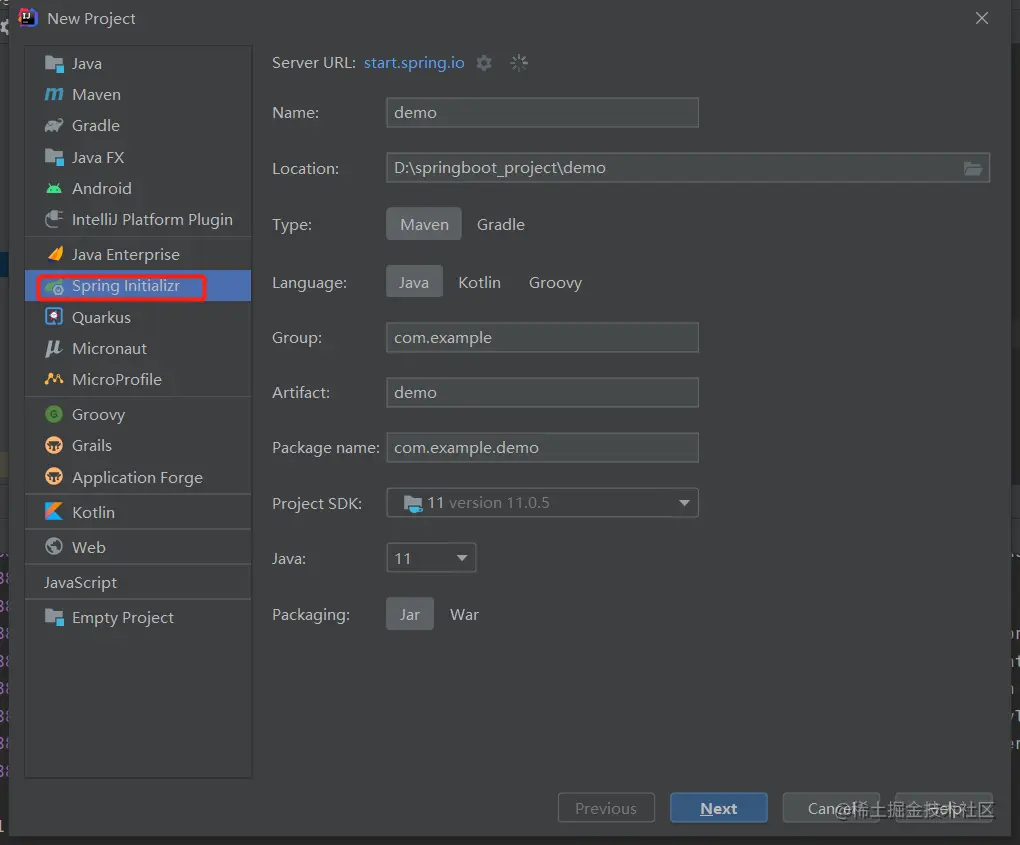Click the Spring Initializr leaf icon

(54, 286)
